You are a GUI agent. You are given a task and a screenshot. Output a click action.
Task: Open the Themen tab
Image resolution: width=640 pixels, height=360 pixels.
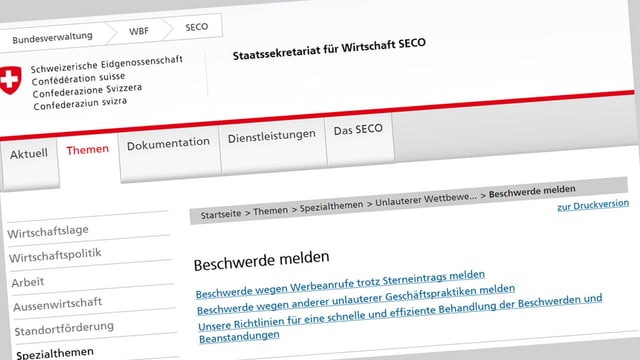click(x=87, y=150)
